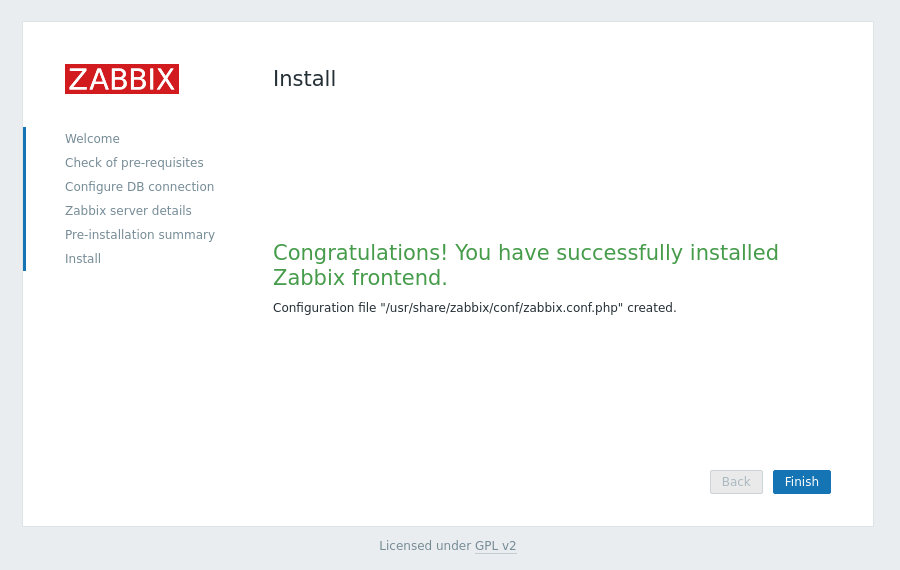
Task: Click the word 'created.' after file path
Action: click(x=651, y=308)
